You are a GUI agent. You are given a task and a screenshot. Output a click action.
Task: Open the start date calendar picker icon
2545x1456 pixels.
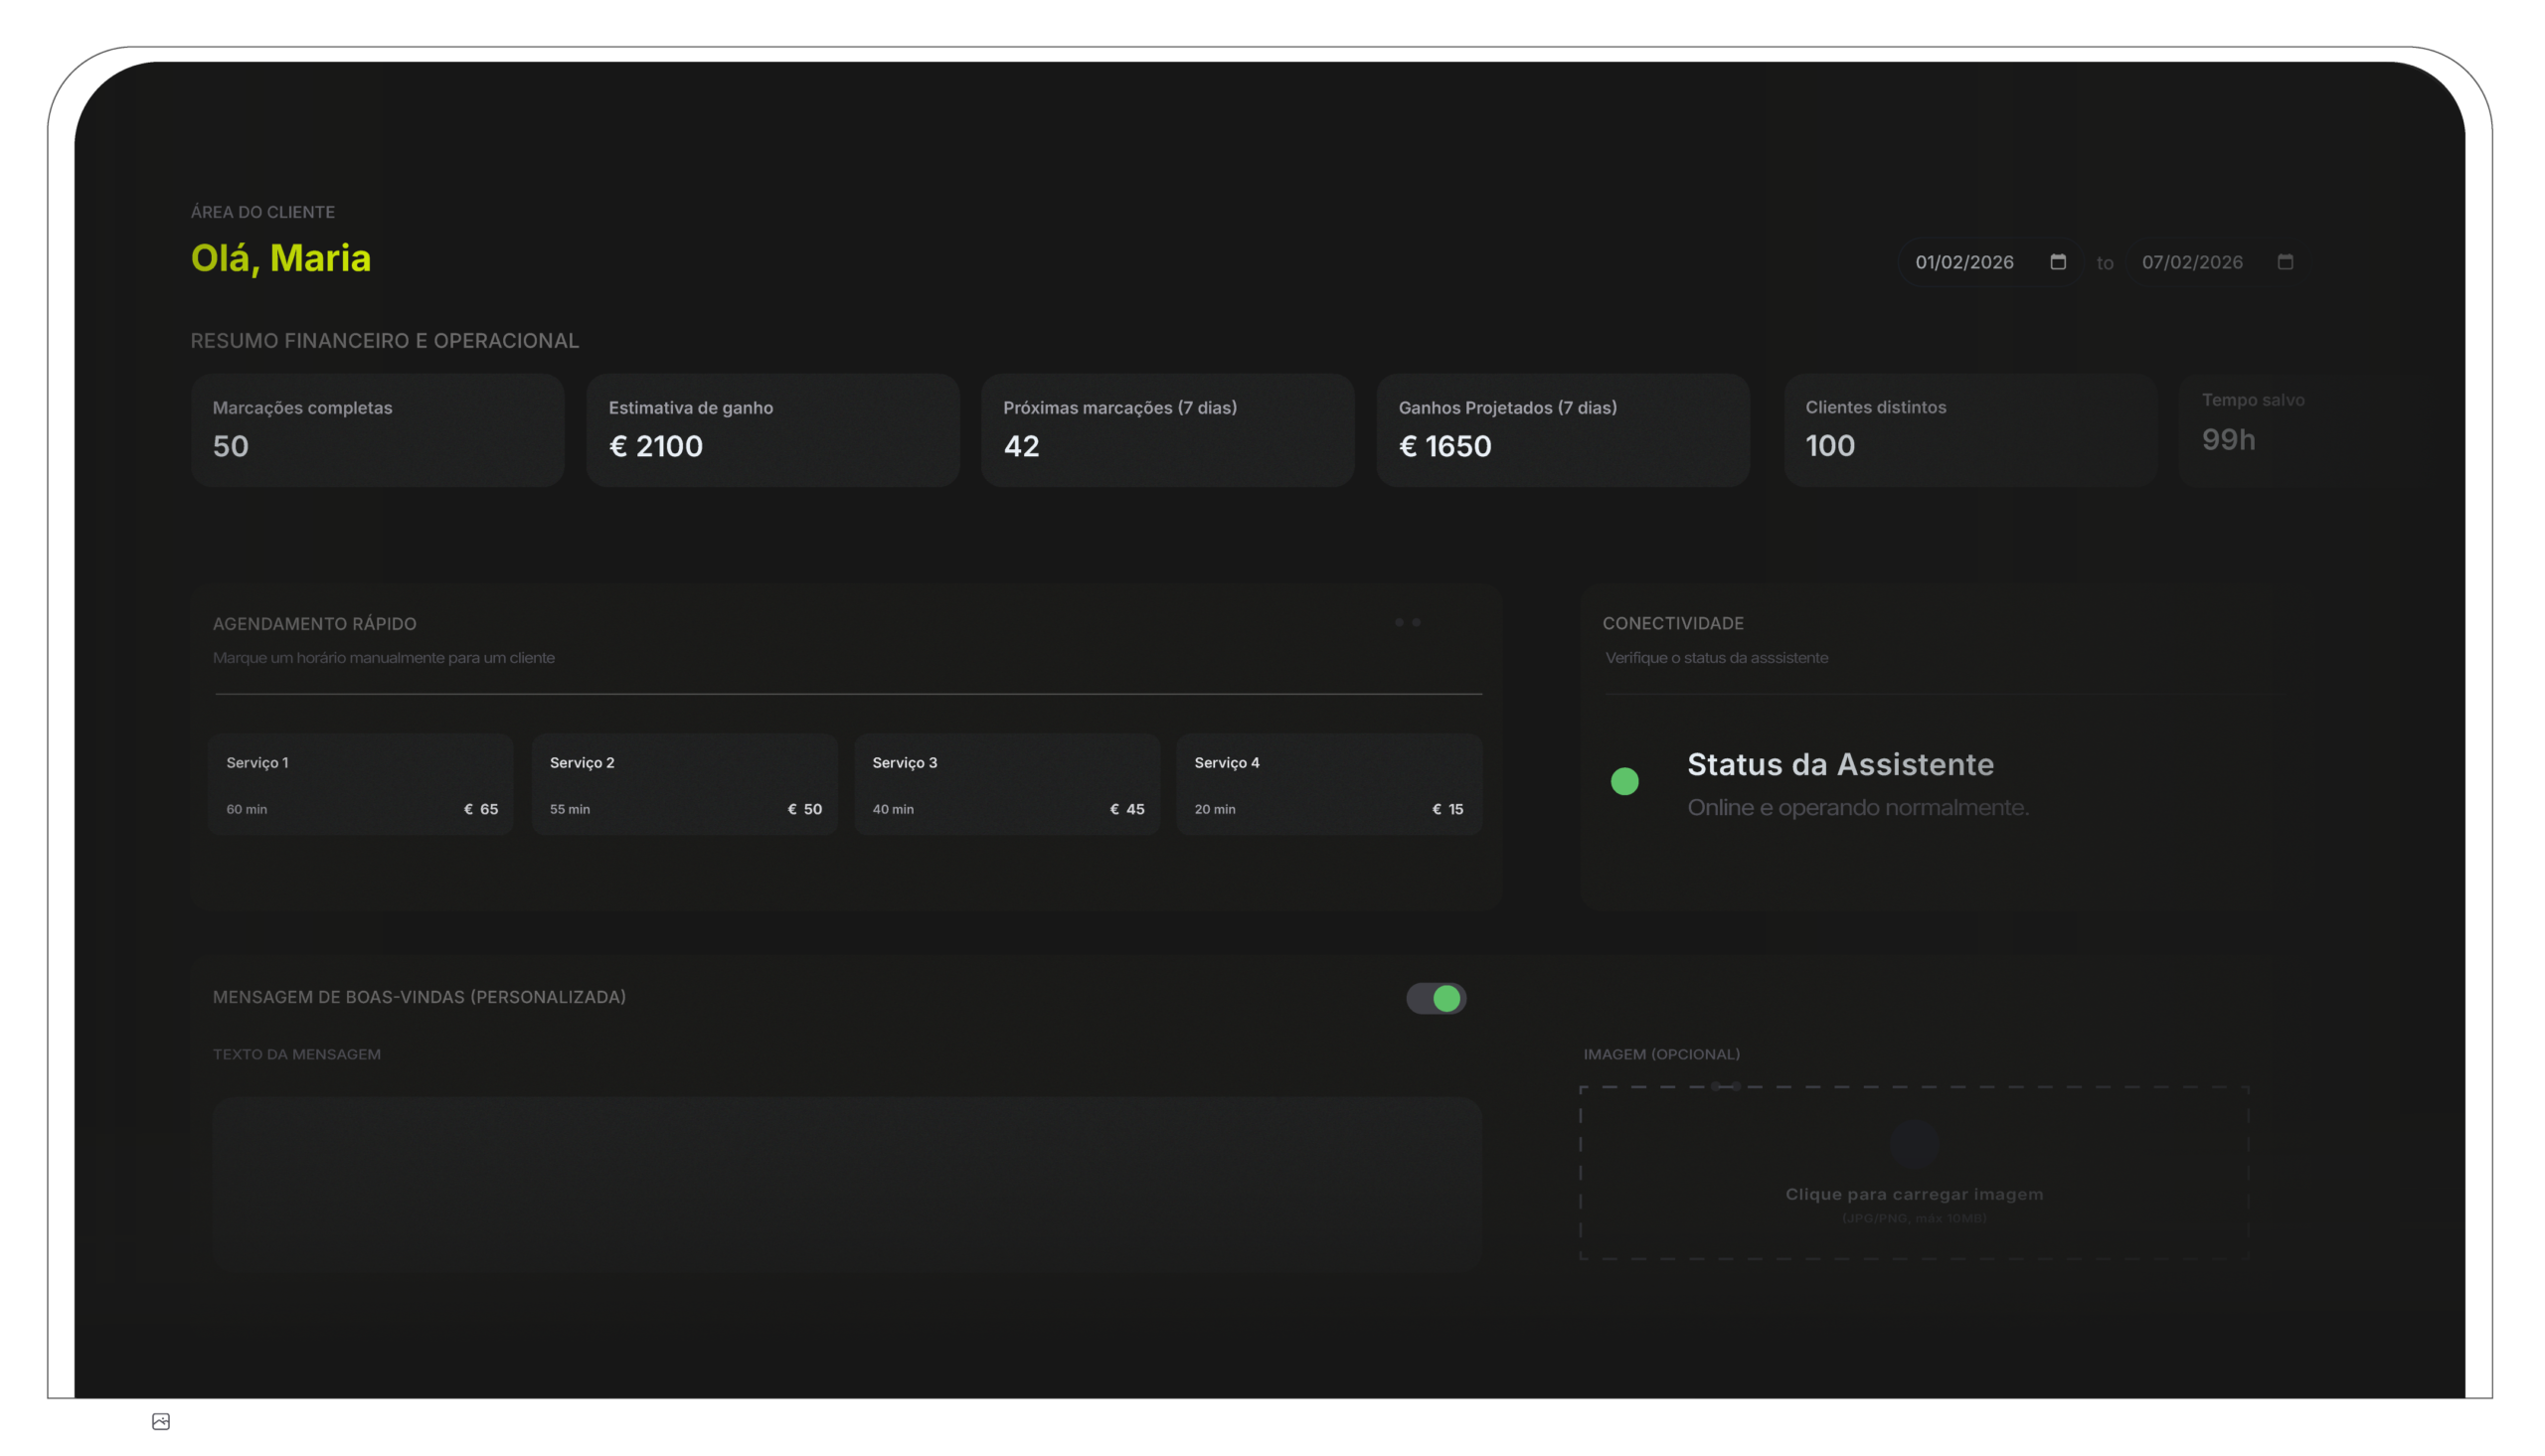(x=2057, y=262)
